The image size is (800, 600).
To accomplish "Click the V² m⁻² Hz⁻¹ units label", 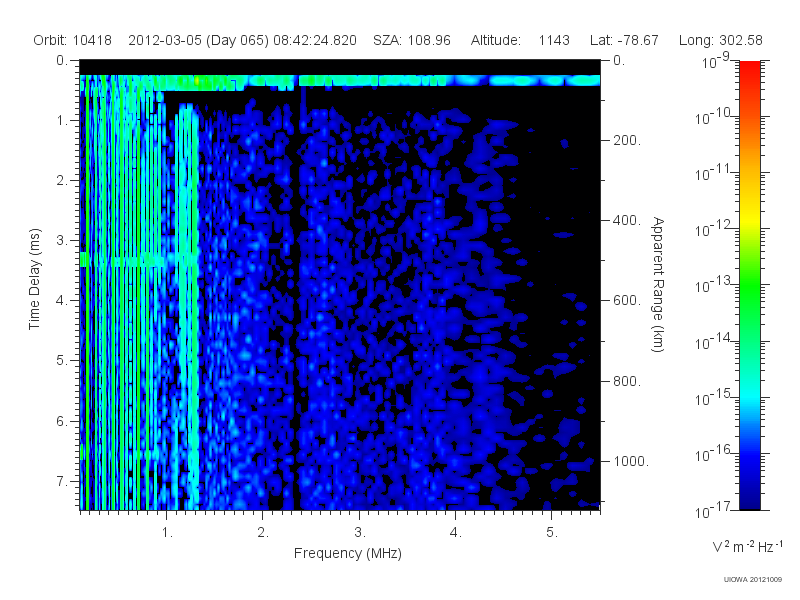I will tap(747, 546).
